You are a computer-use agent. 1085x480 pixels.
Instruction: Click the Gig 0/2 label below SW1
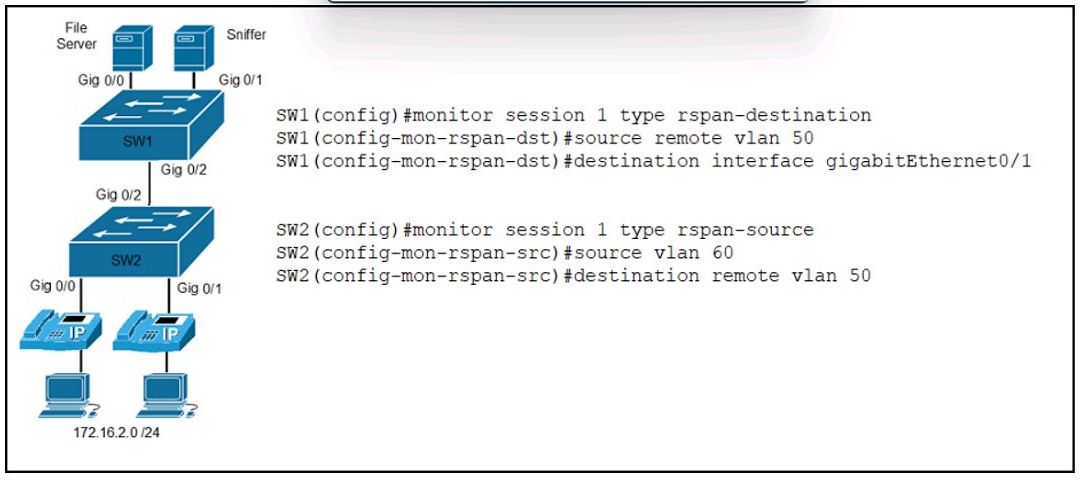point(183,169)
